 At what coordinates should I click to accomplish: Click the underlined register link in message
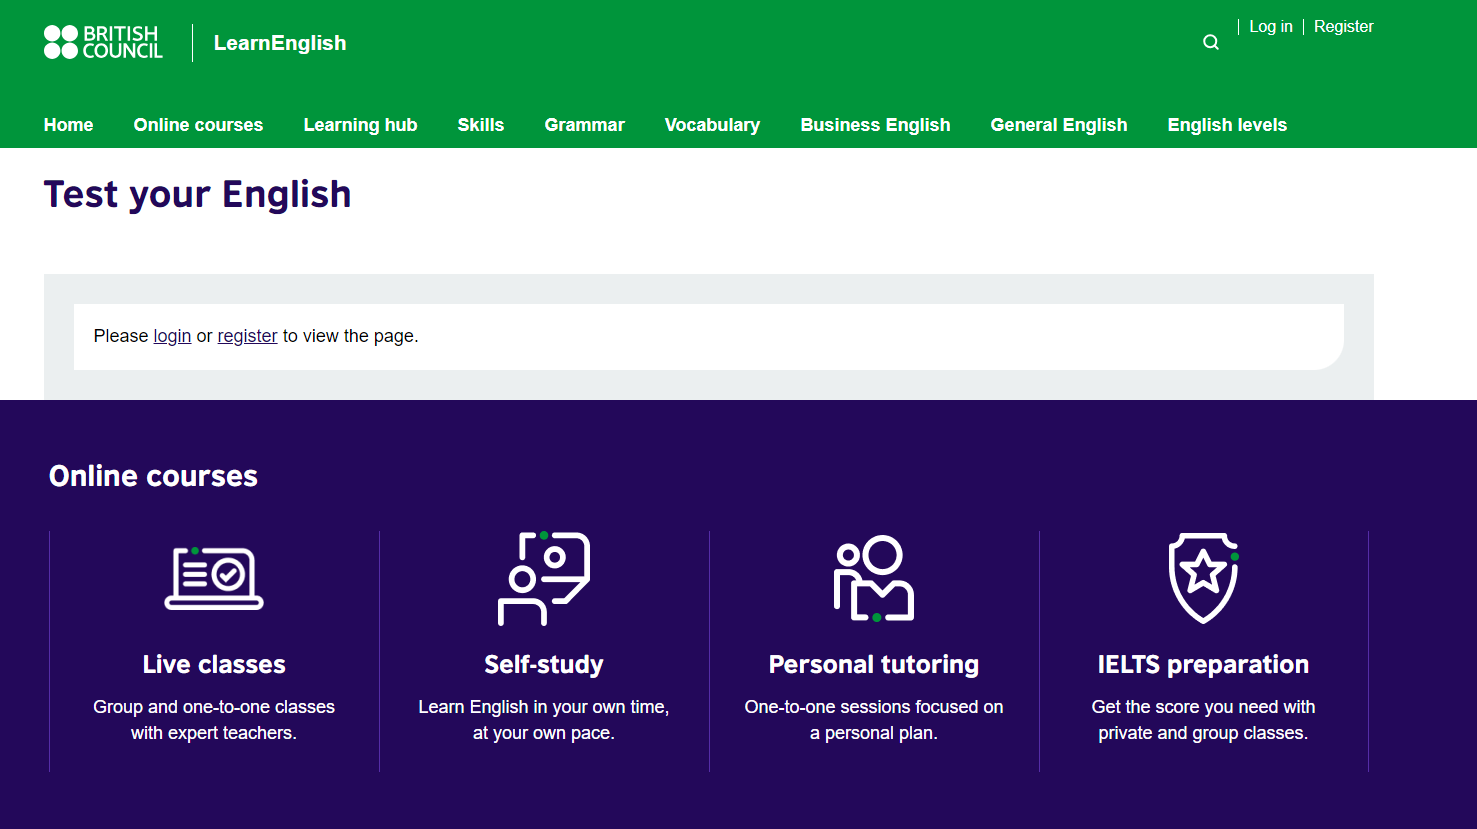(x=247, y=336)
